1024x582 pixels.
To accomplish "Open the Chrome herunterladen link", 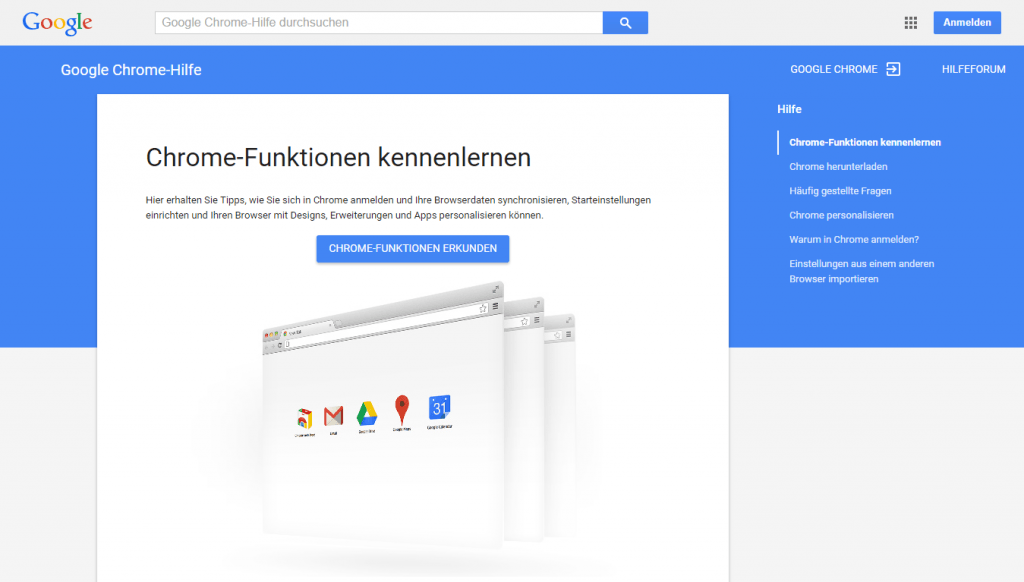I will click(x=838, y=167).
